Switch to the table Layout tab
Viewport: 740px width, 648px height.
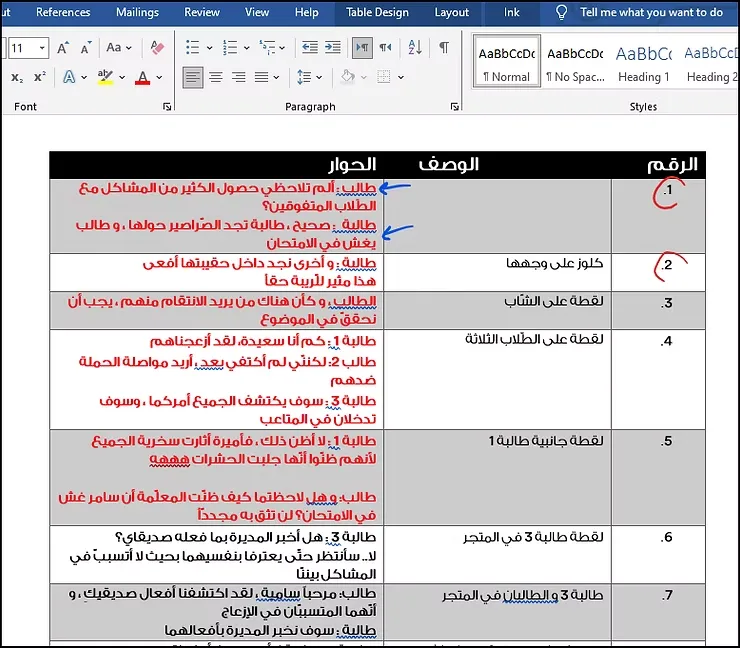(452, 12)
